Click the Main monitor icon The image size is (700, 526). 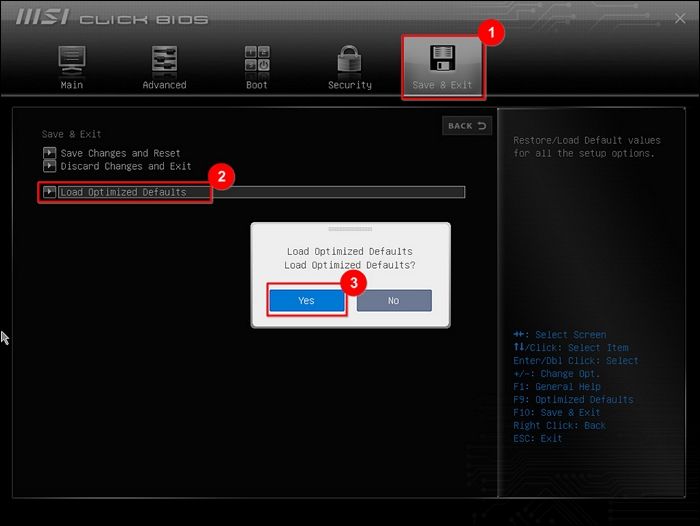[72, 60]
